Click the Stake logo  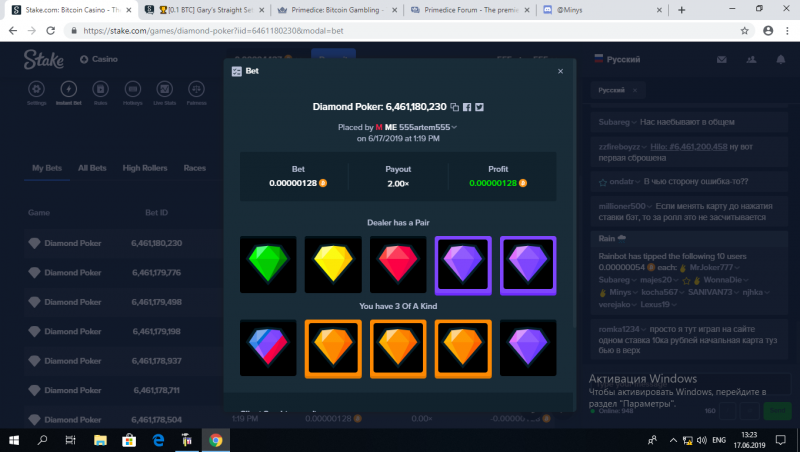(43, 59)
